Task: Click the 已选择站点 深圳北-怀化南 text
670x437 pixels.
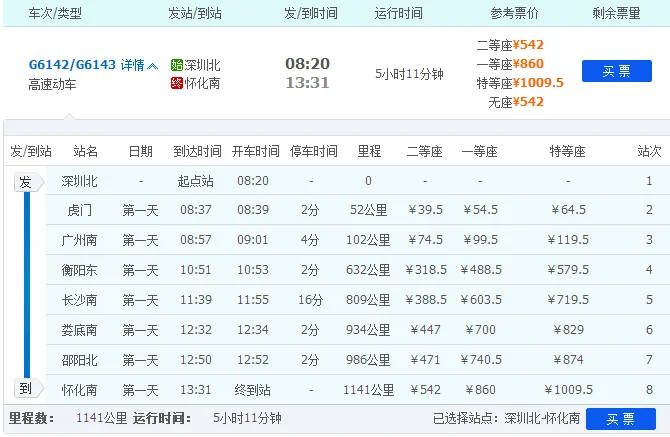Action: point(506,418)
